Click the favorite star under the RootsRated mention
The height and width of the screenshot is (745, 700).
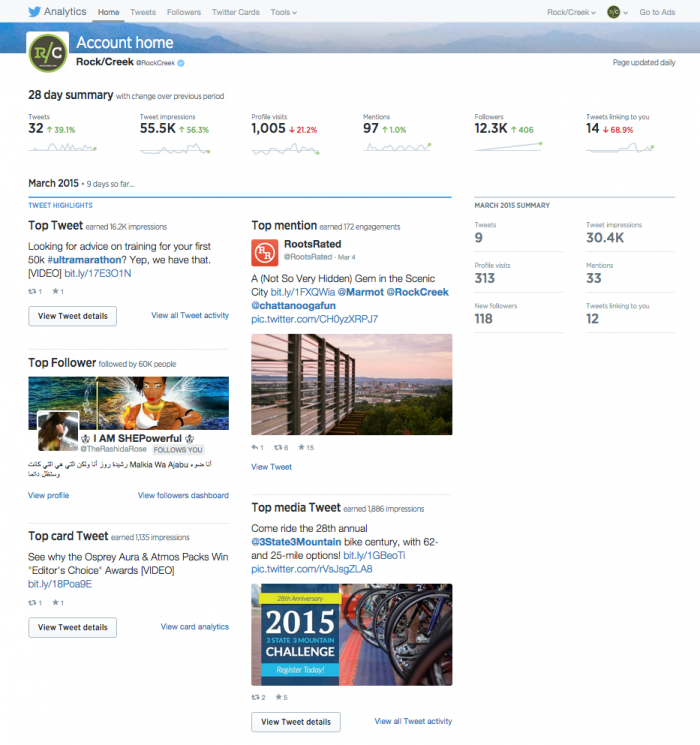[x=301, y=447]
